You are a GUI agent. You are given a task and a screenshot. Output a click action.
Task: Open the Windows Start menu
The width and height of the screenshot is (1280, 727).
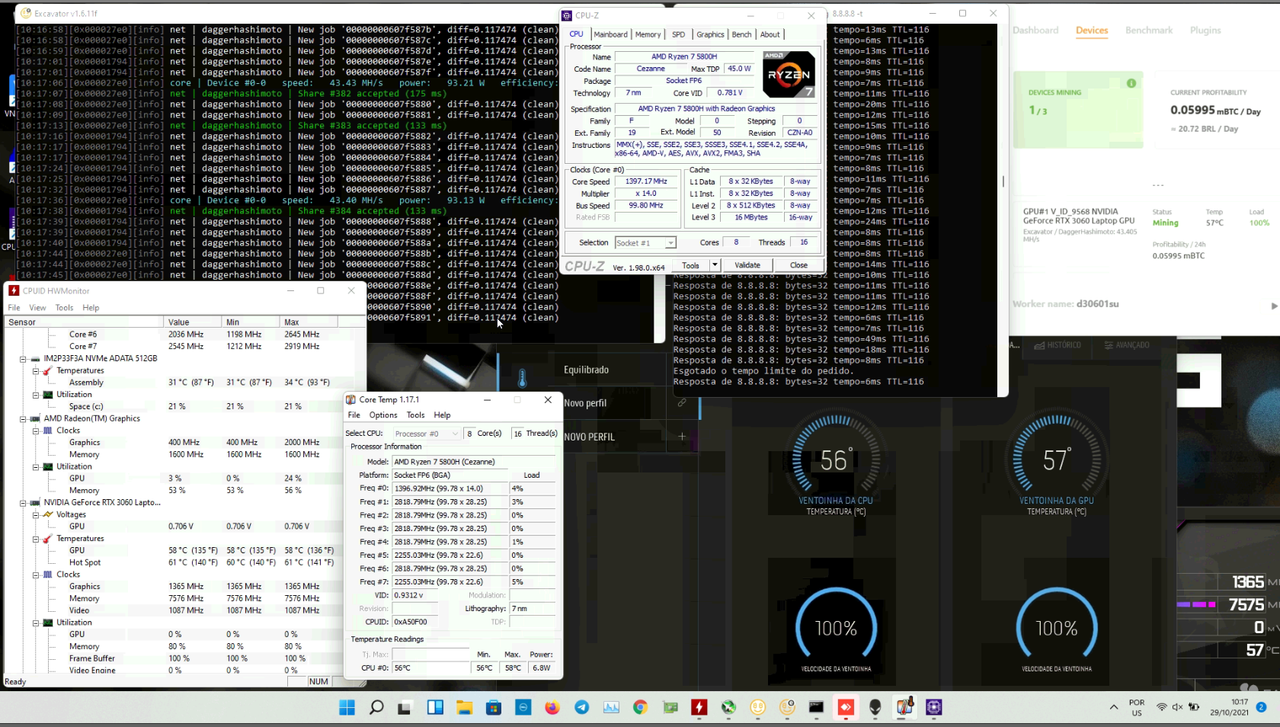point(347,708)
